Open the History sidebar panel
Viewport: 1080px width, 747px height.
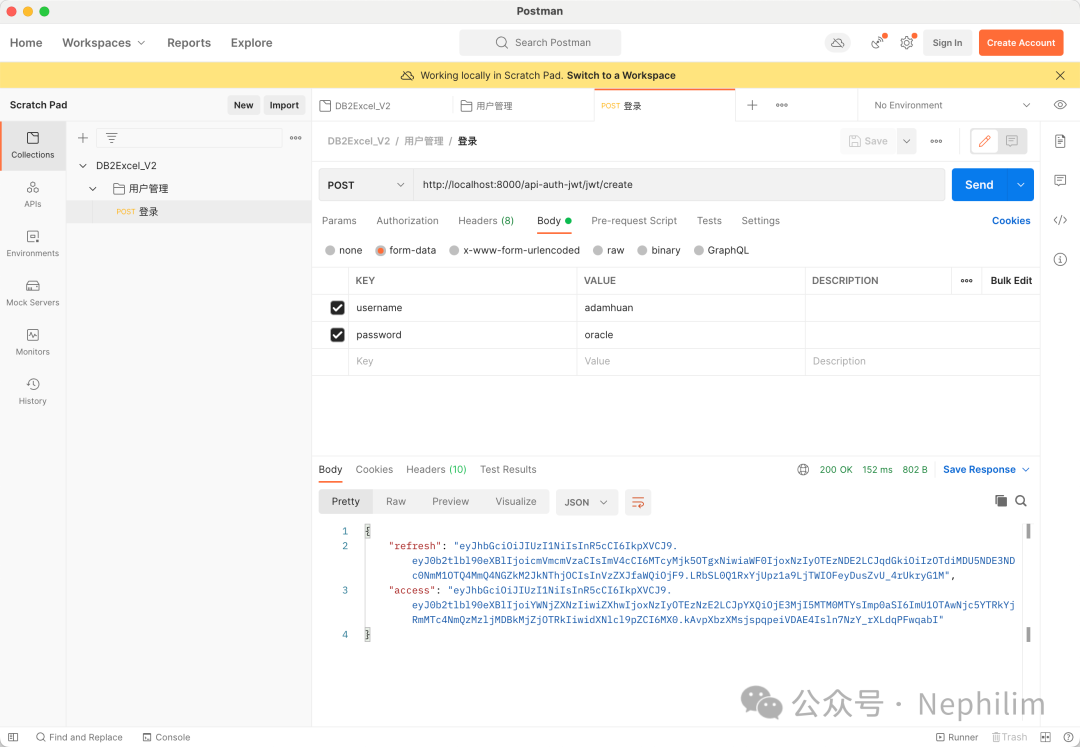pyautogui.click(x=32, y=392)
